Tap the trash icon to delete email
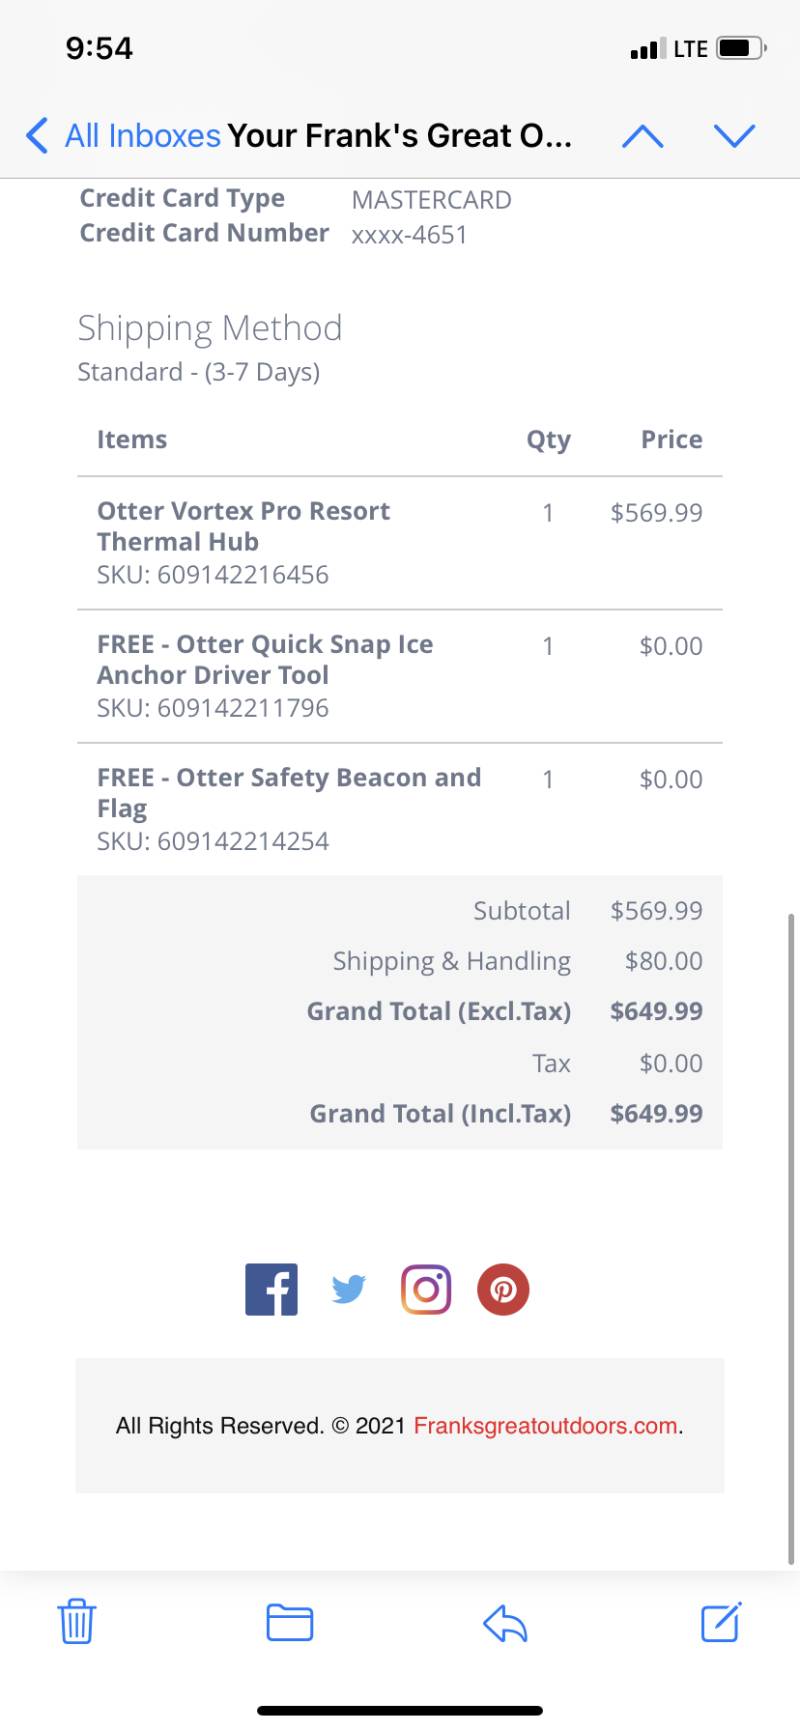 (77, 1622)
